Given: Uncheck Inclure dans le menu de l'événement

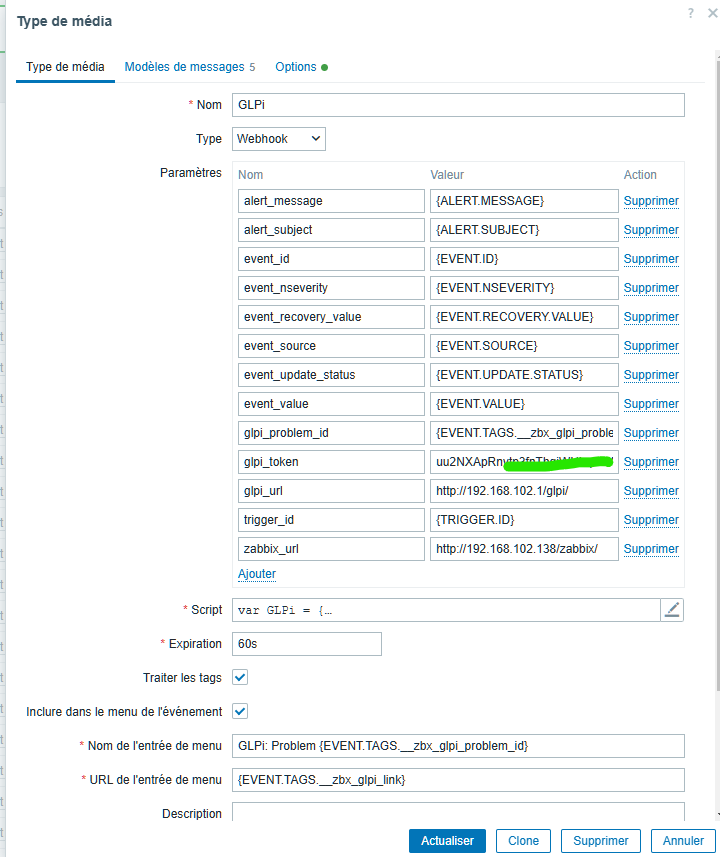Looking at the screenshot, I should (240, 711).
